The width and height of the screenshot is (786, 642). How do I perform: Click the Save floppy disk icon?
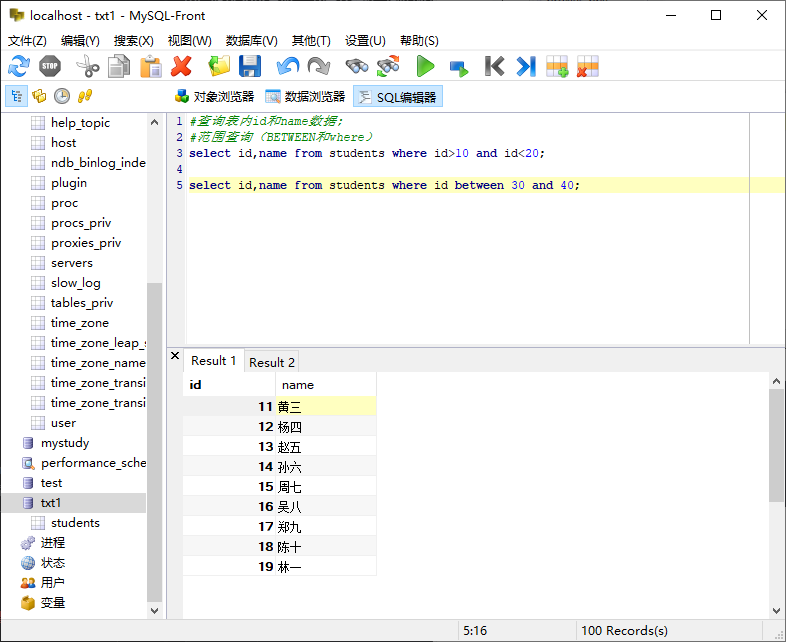click(x=250, y=66)
